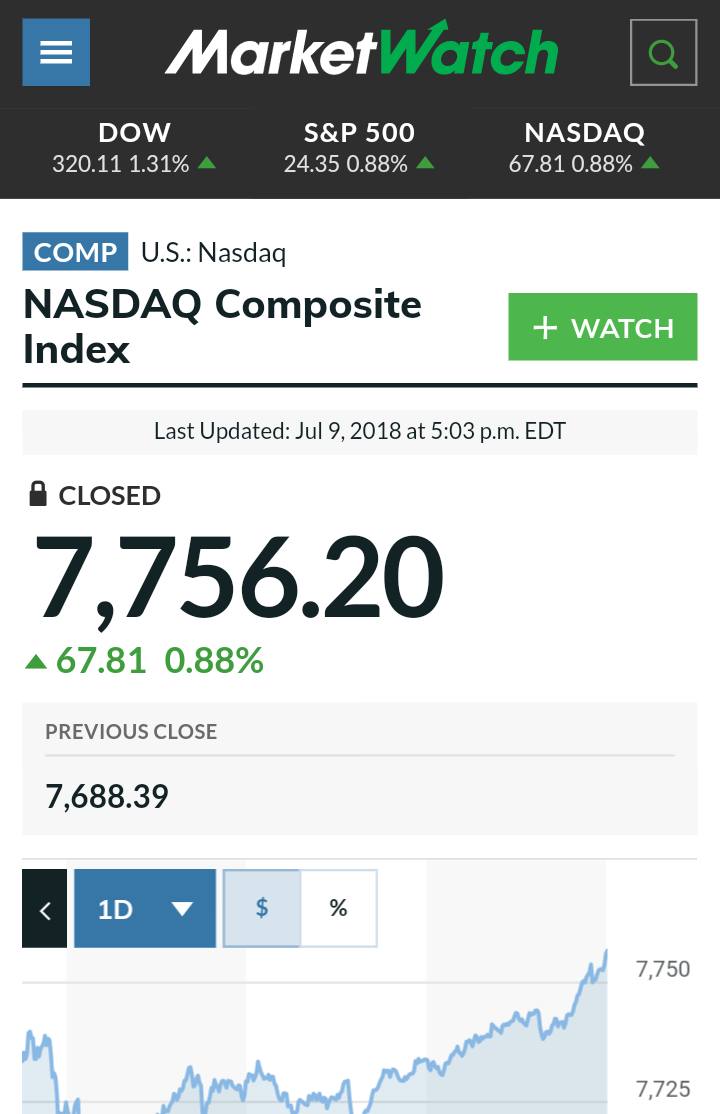720x1114 pixels.
Task: Click the previous close value 7,688.39
Action: [x=107, y=797]
